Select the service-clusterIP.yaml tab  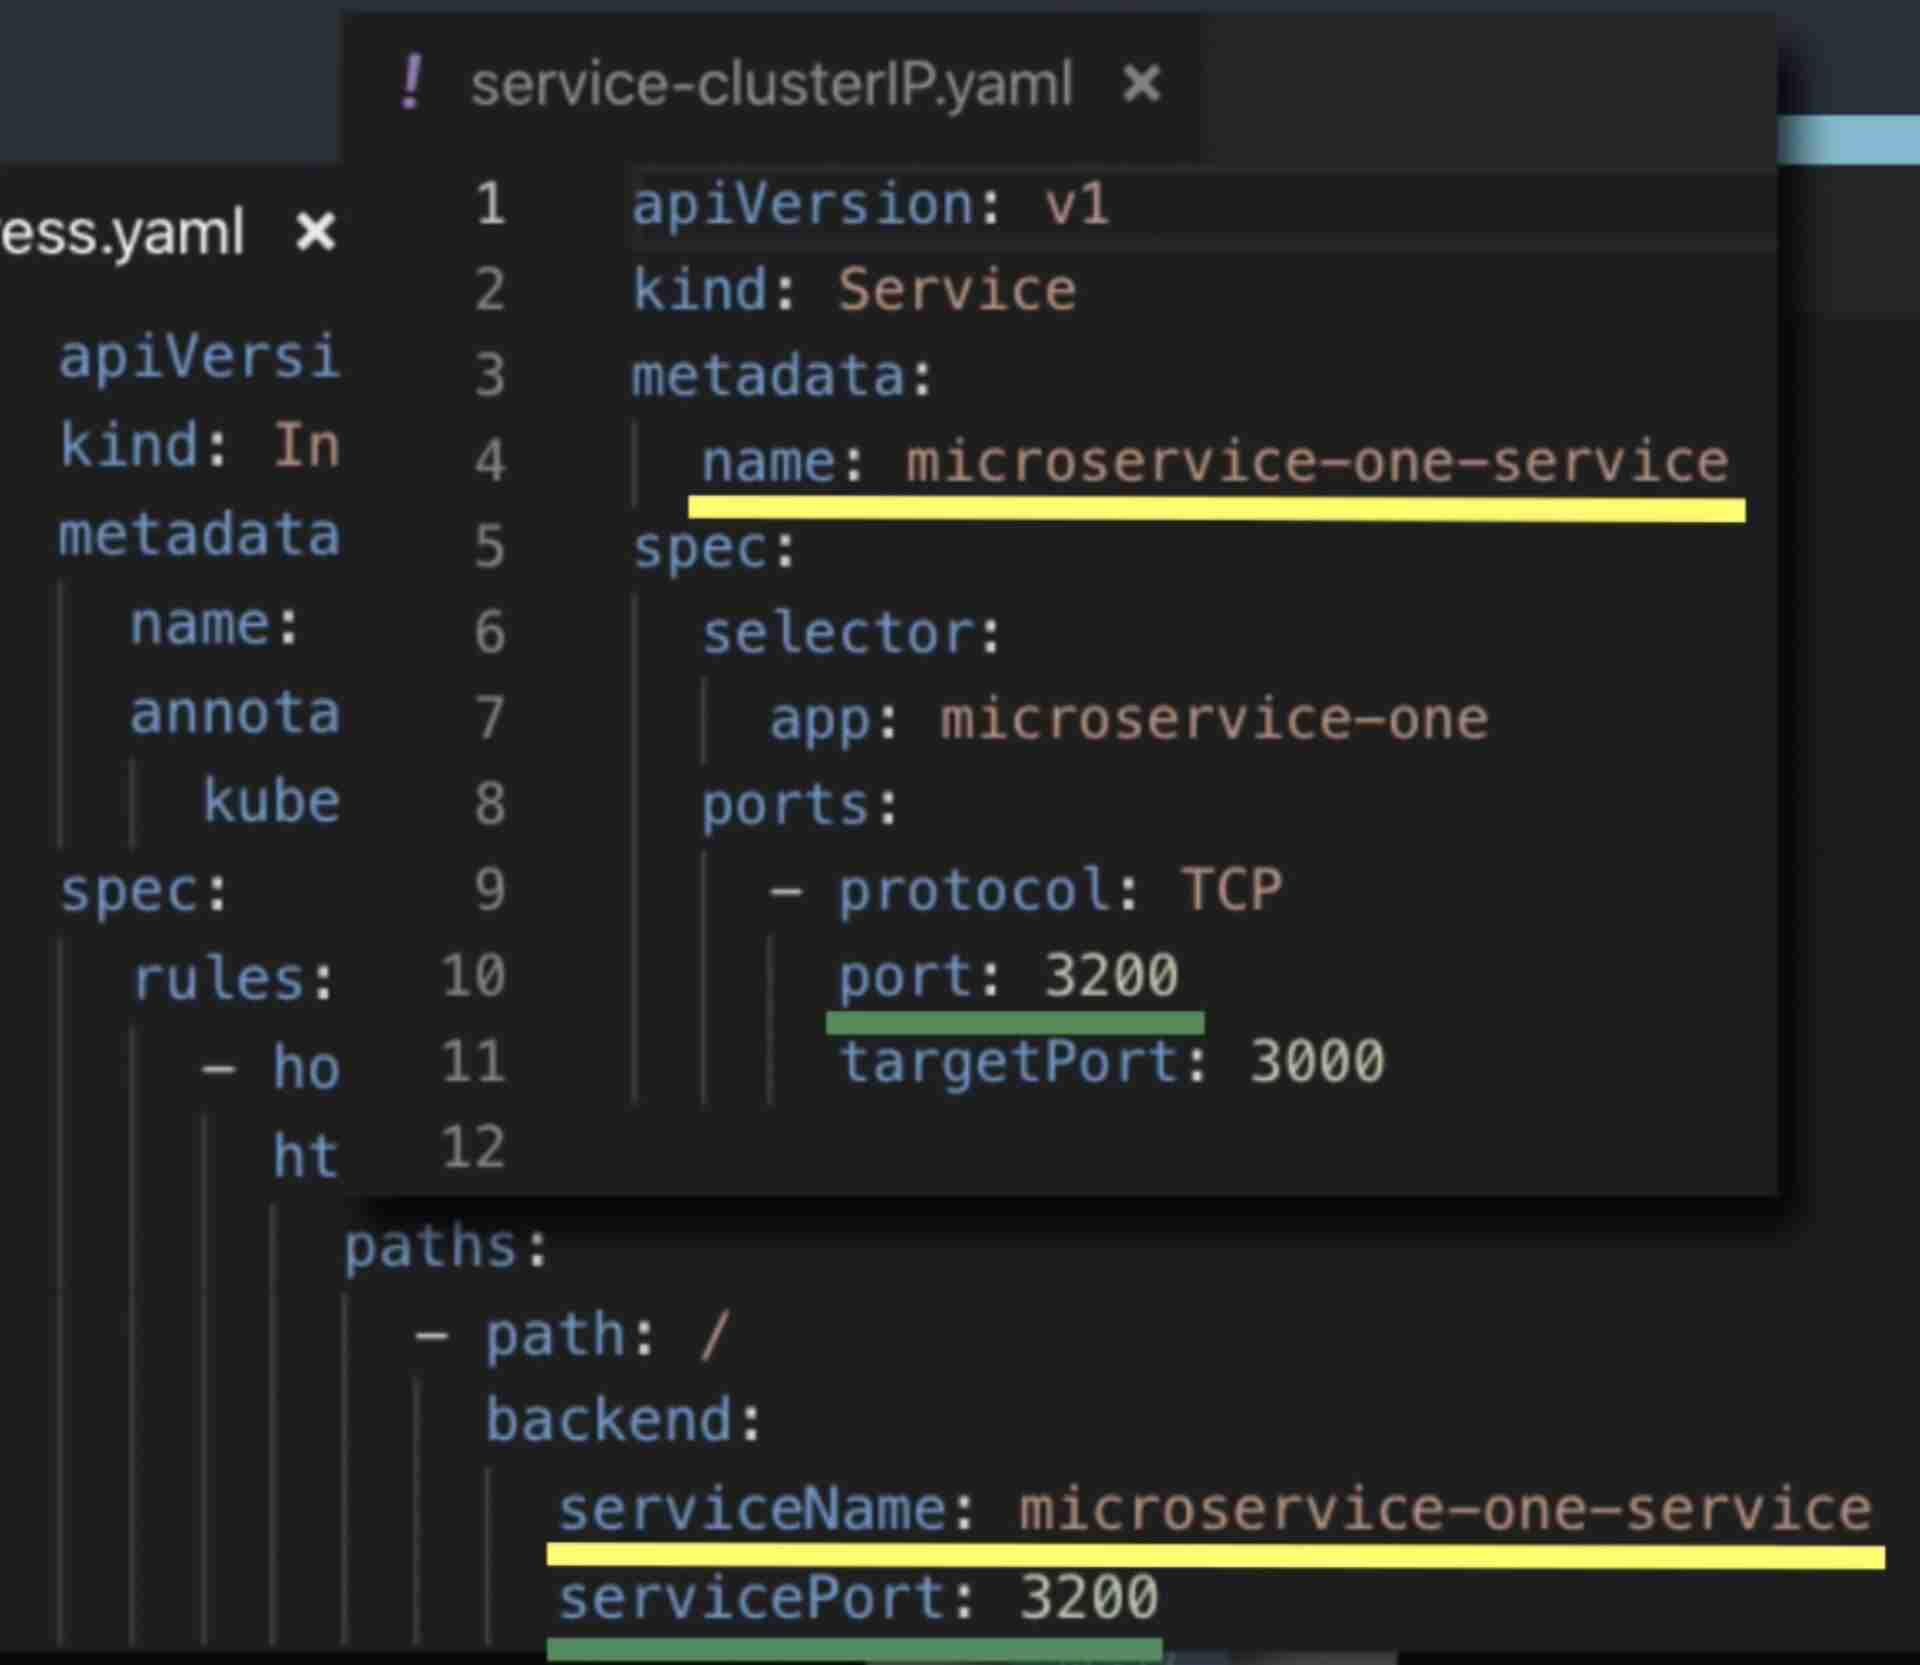(770, 85)
